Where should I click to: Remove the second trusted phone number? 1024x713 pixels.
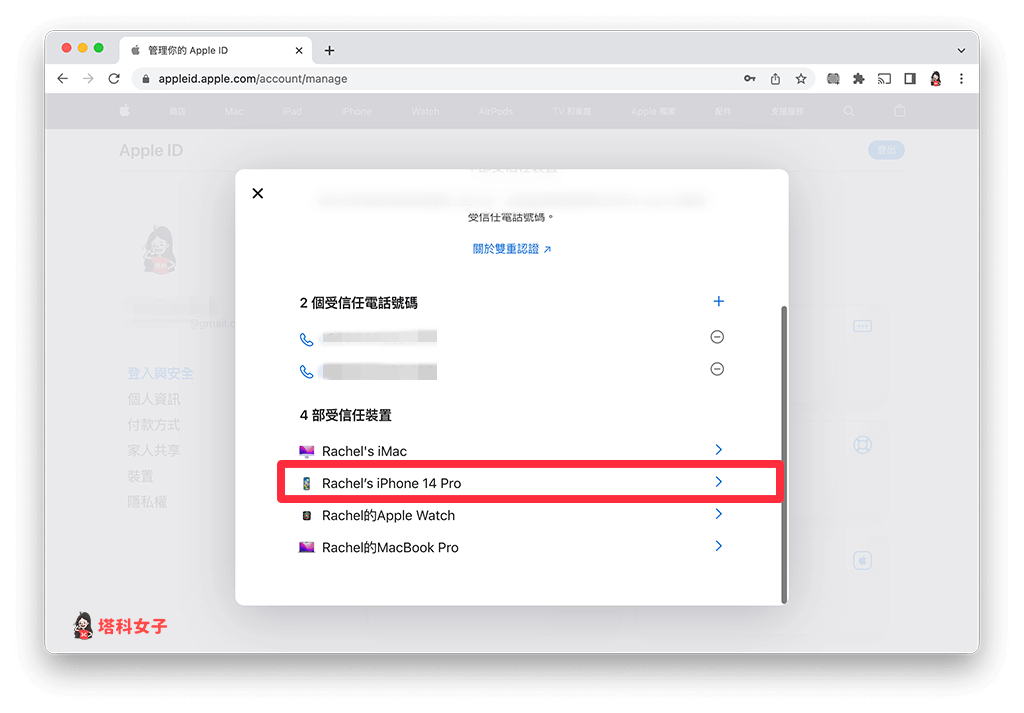(717, 369)
